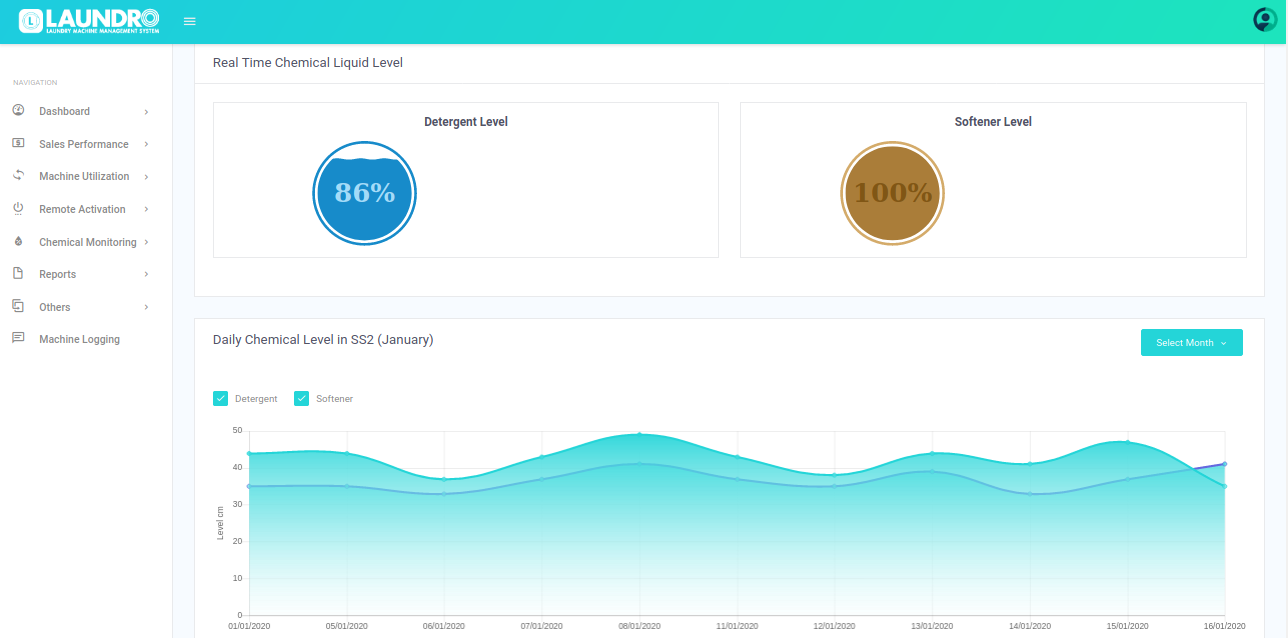Click the Machine Logging message icon
Image resolution: width=1288 pixels, height=638 pixels.
pyautogui.click(x=18, y=339)
